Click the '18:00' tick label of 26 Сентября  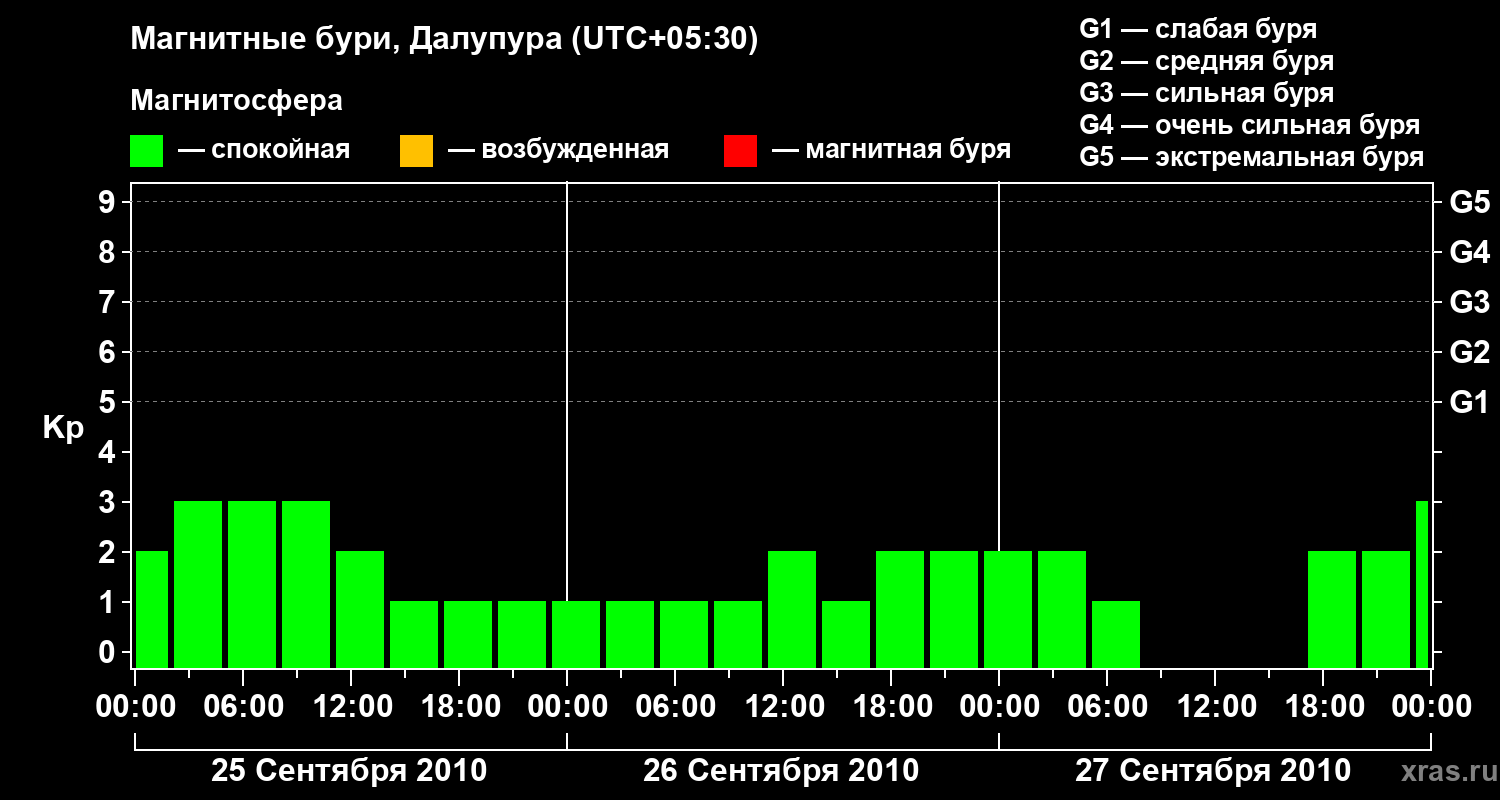[x=891, y=707]
